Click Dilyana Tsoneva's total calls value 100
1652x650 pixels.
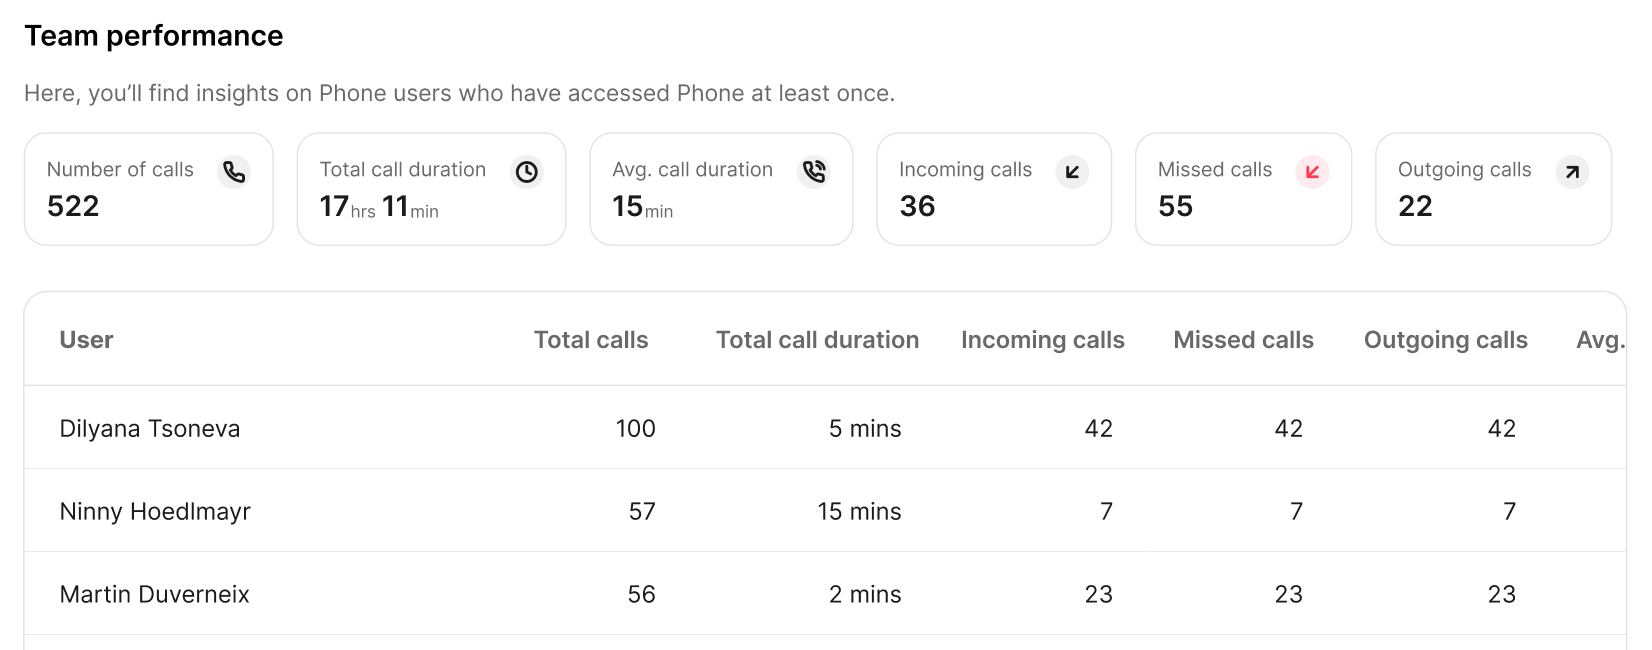tap(635, 429)
